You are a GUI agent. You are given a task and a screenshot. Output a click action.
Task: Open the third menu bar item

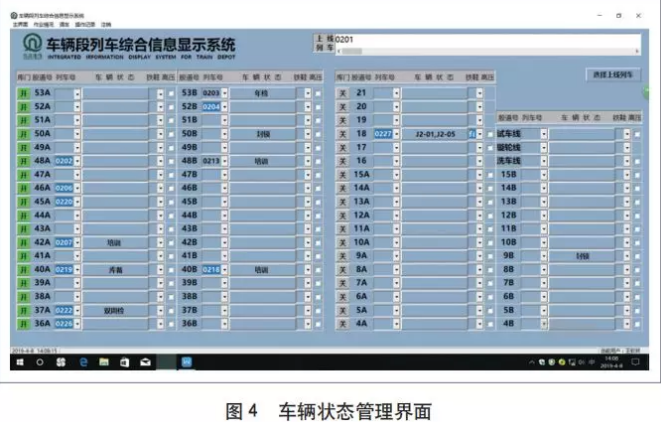coord(64,24)
